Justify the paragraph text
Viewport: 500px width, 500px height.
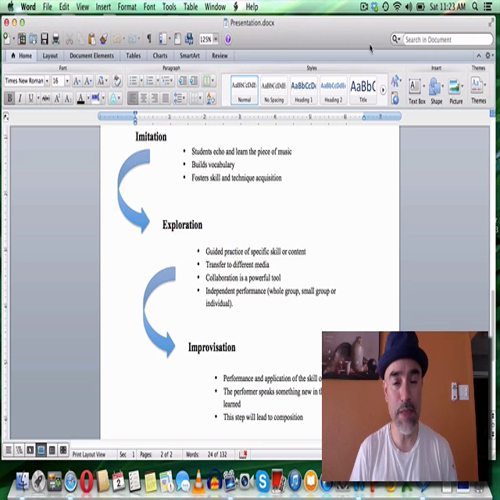(x=165, y=98)
